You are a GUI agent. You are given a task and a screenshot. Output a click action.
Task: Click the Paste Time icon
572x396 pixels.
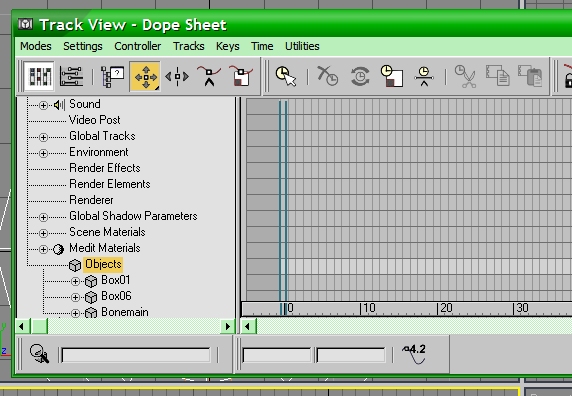click(x=530, y=76)
